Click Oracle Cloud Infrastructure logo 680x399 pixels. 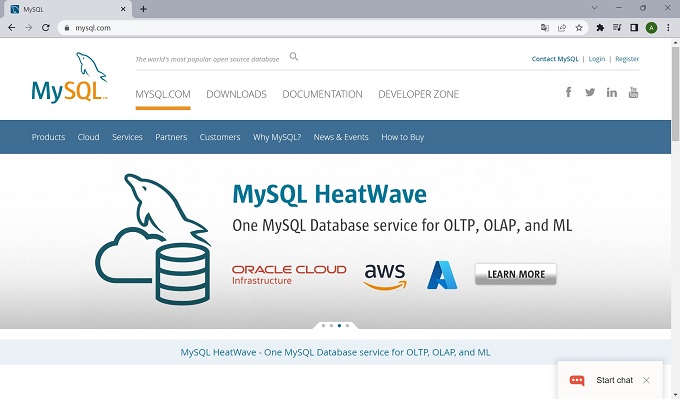tap(289, 275)
